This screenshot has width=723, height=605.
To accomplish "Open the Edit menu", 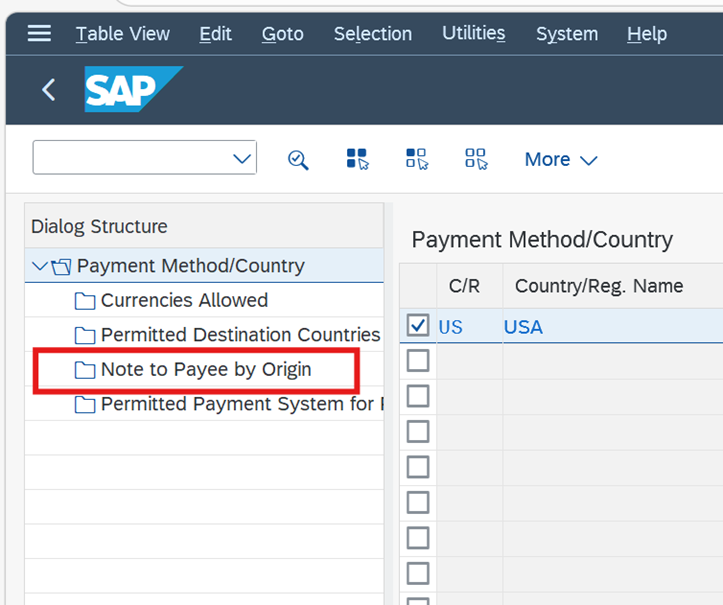I will click(215, 34).
